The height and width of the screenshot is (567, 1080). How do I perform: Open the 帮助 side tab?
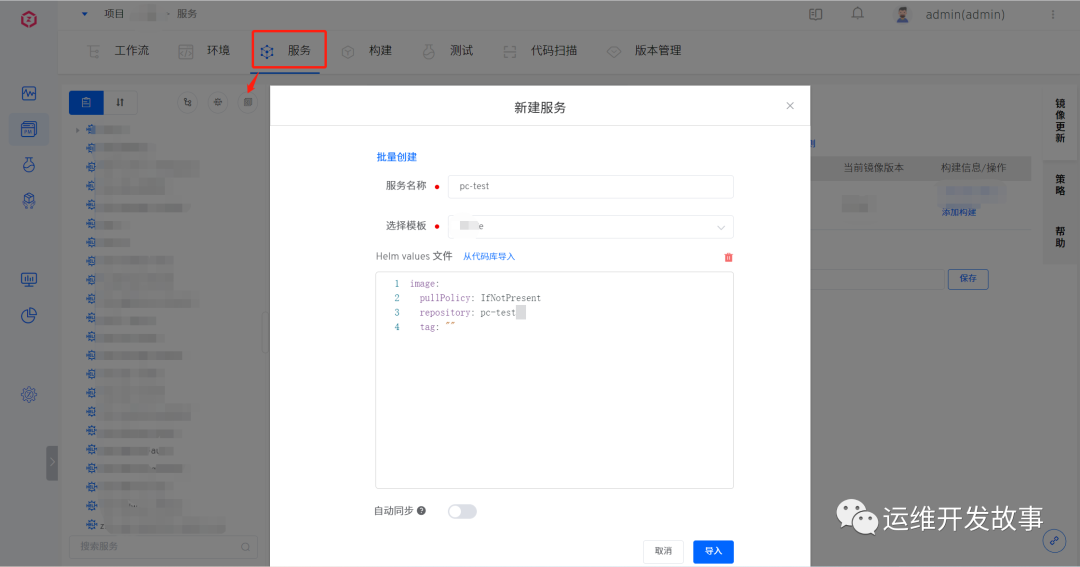tap(1060, 237)
